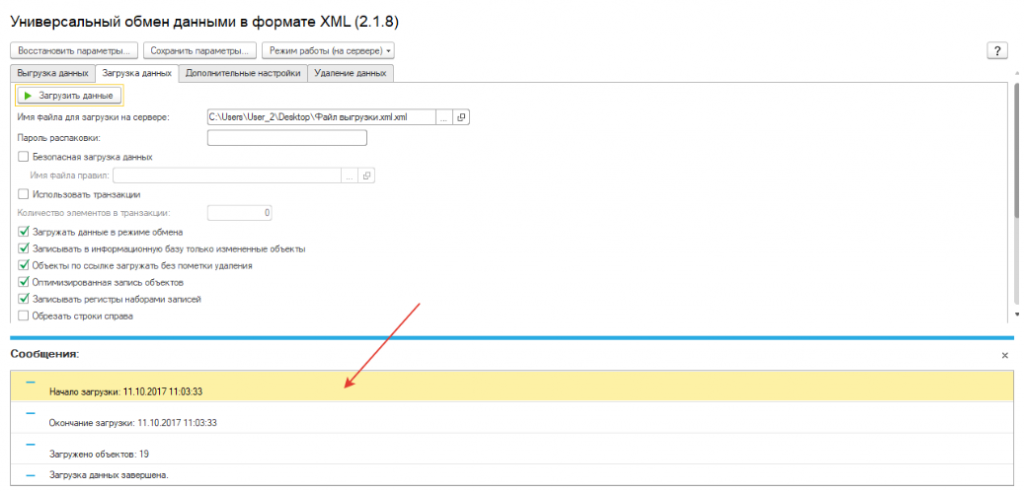Select the Загрузка данных tab

137,74
